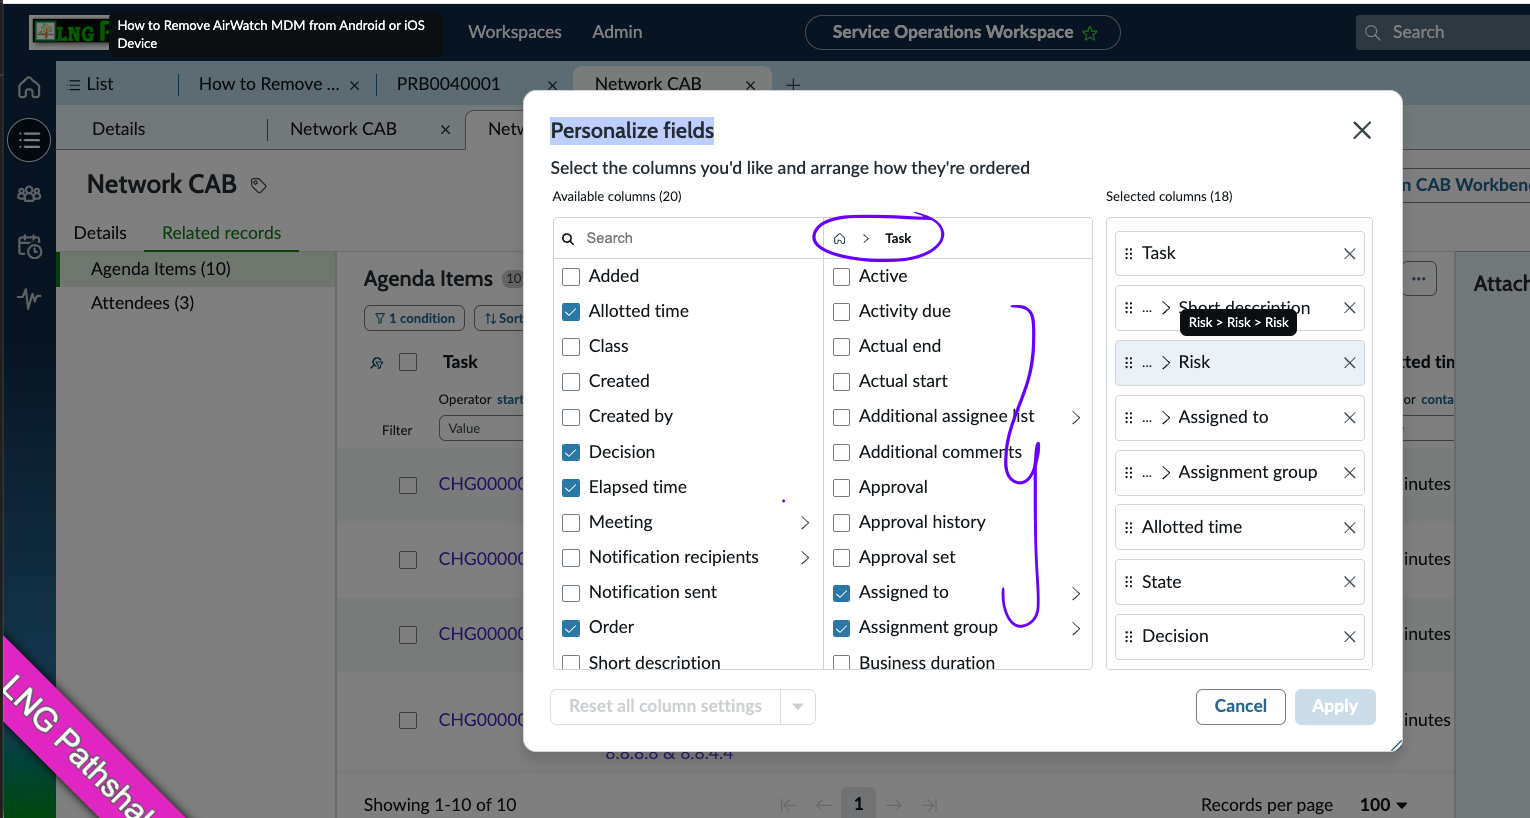The height and width of the screenshot is (818, 1530).
Task: Click the drag handle for Allotted time
Action: 1129,528
